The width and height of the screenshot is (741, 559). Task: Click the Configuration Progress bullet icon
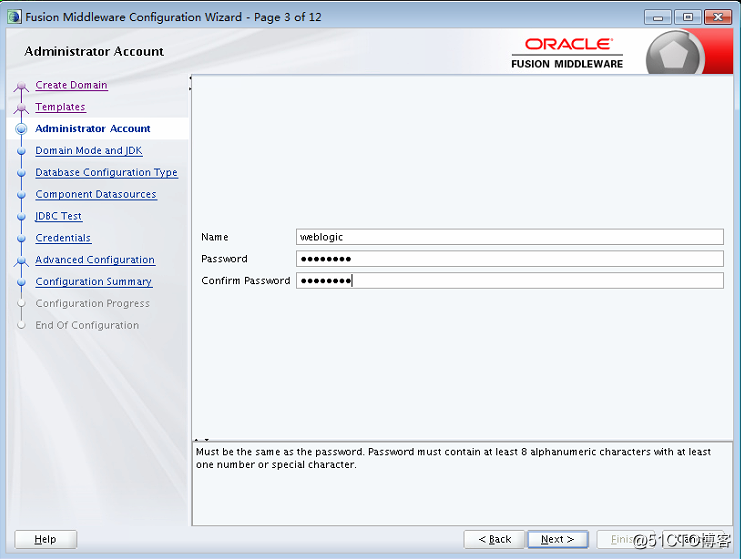click(x=21, y=303)
